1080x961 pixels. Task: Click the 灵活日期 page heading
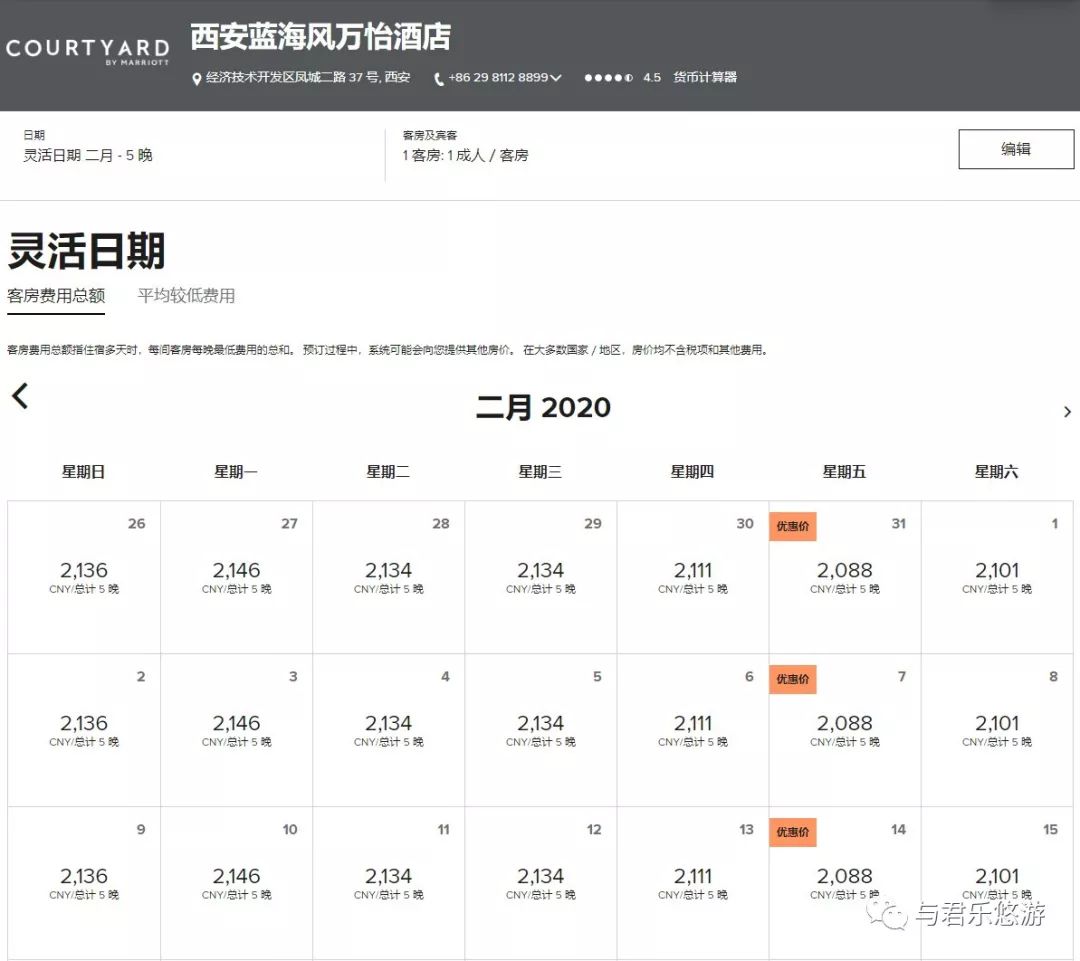click(86, 251)
